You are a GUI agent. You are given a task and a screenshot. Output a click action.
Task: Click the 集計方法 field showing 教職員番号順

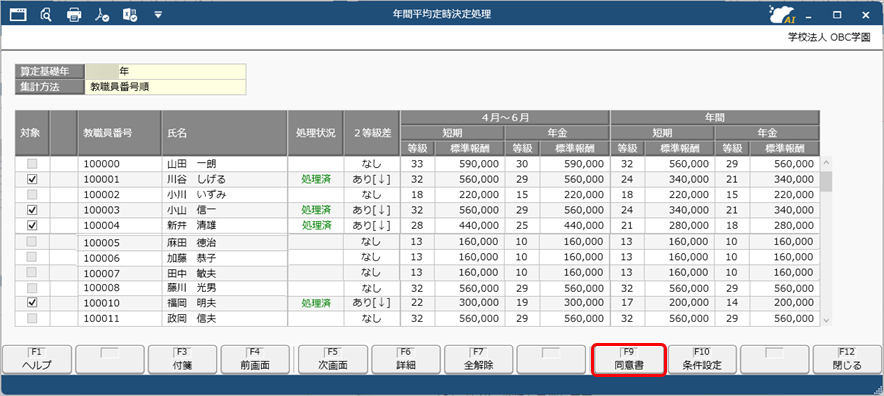pyautogui.click(x=166, y=87)
